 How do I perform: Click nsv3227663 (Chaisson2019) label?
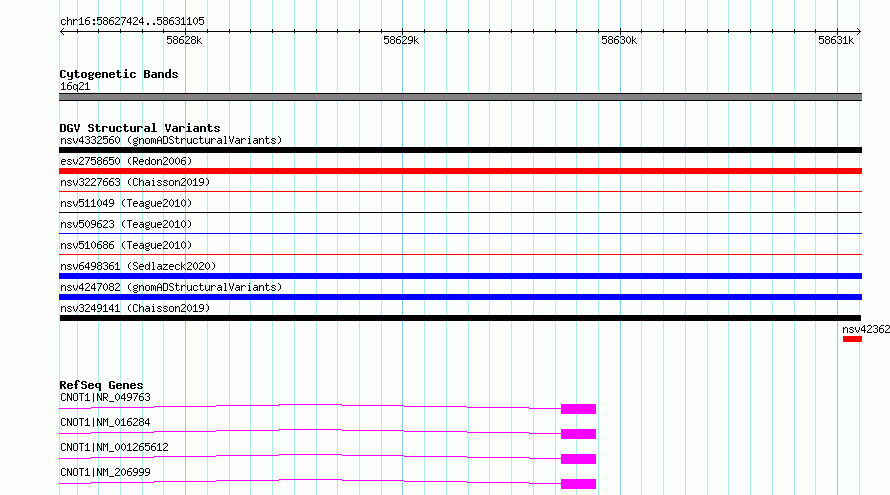[x=135, y=182]
